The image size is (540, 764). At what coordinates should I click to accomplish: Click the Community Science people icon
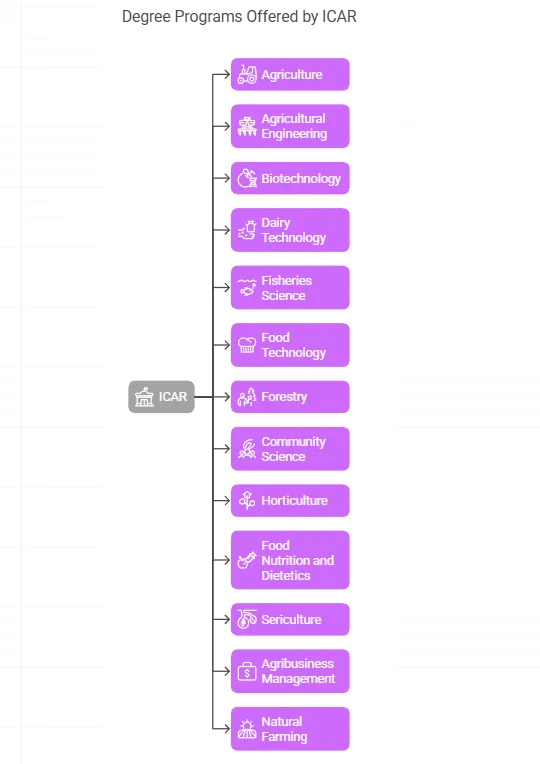click(247, 449)
